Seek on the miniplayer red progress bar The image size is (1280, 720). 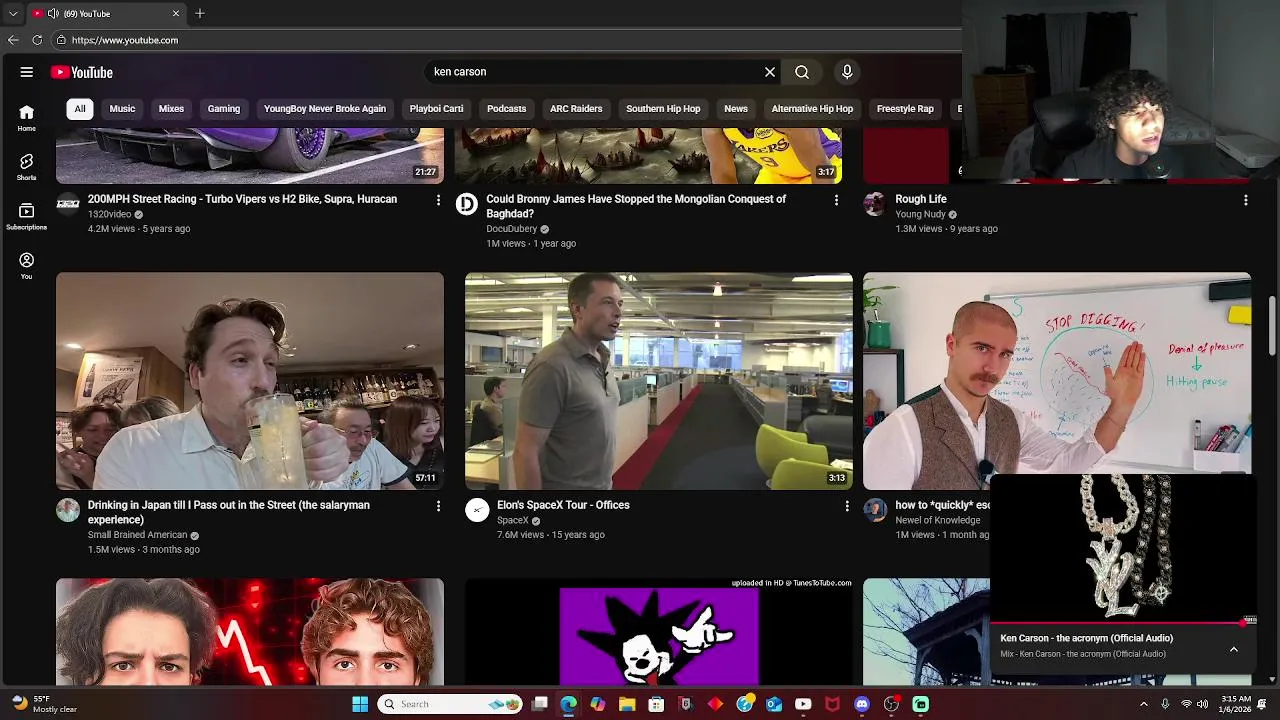coord(1123,622)
